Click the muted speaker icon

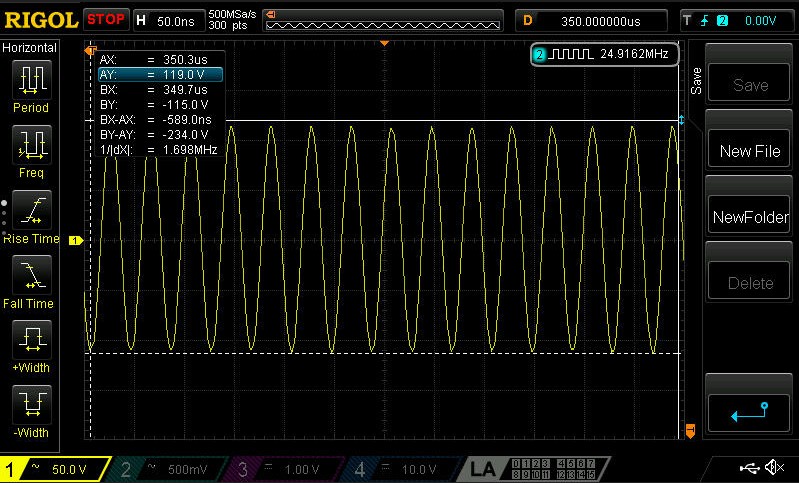[x=773, y=468]
